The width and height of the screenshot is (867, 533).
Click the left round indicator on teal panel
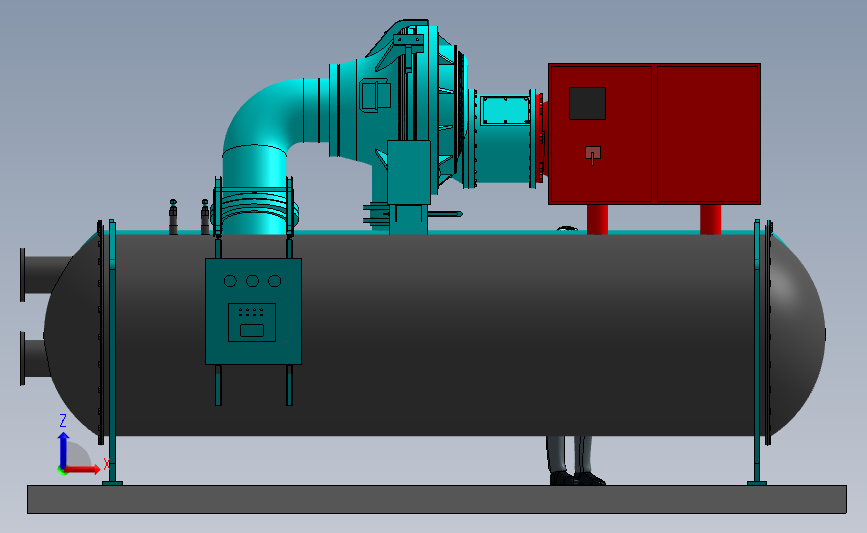[230, 281]
